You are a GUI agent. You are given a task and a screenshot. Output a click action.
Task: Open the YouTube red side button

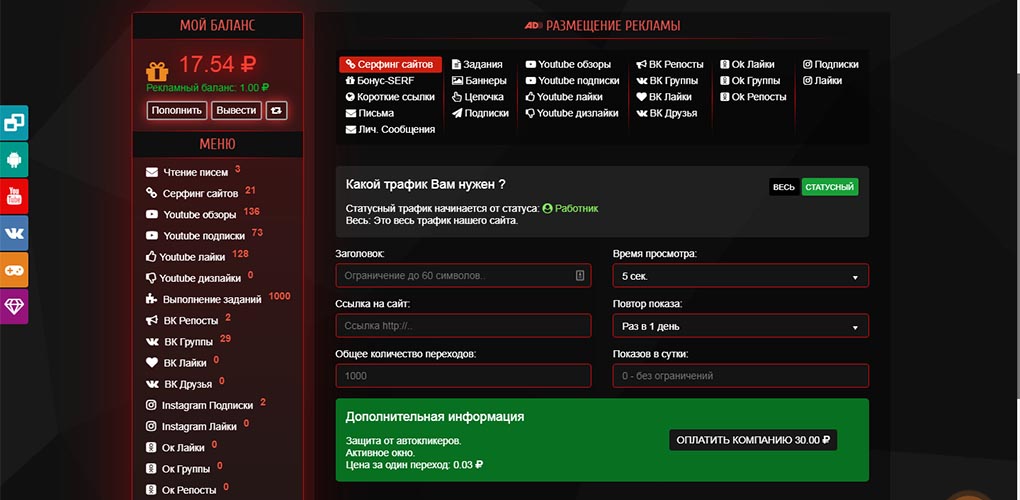click(14, 196)
